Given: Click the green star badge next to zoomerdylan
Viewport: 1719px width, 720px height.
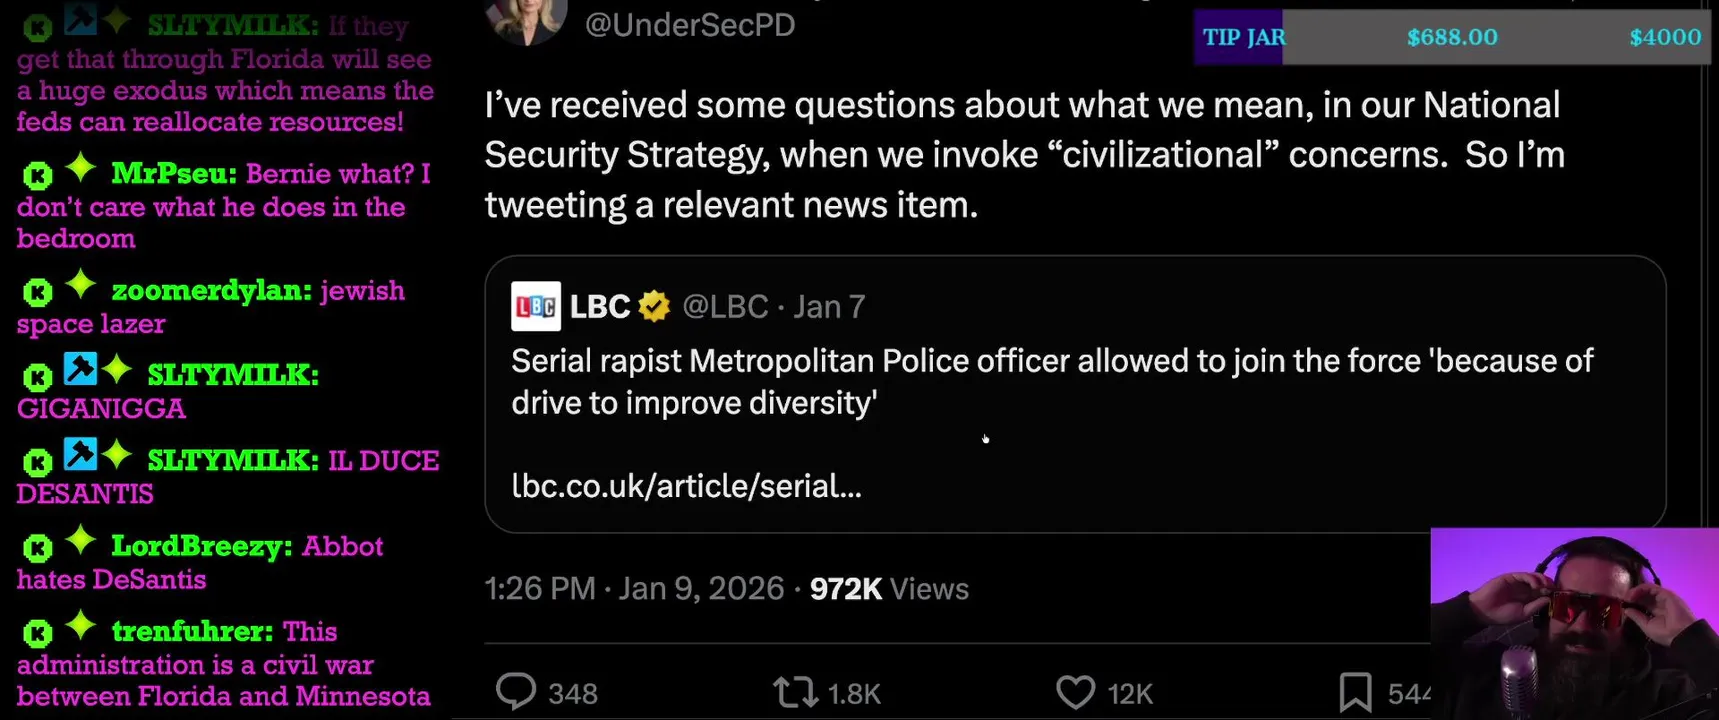Looking at the screenshot, I should tap(81, 287).
